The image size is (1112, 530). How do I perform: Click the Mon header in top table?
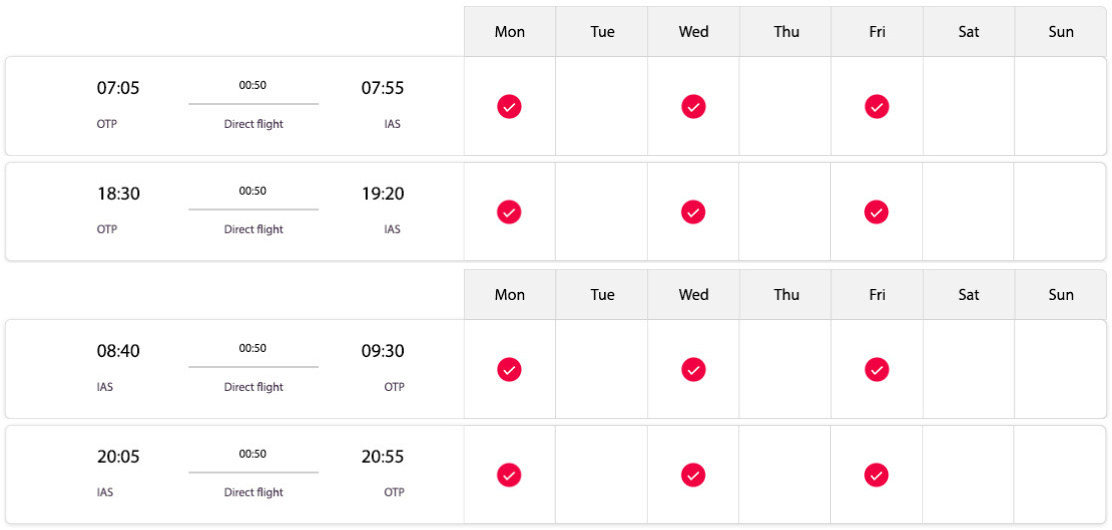coord(510,32)
